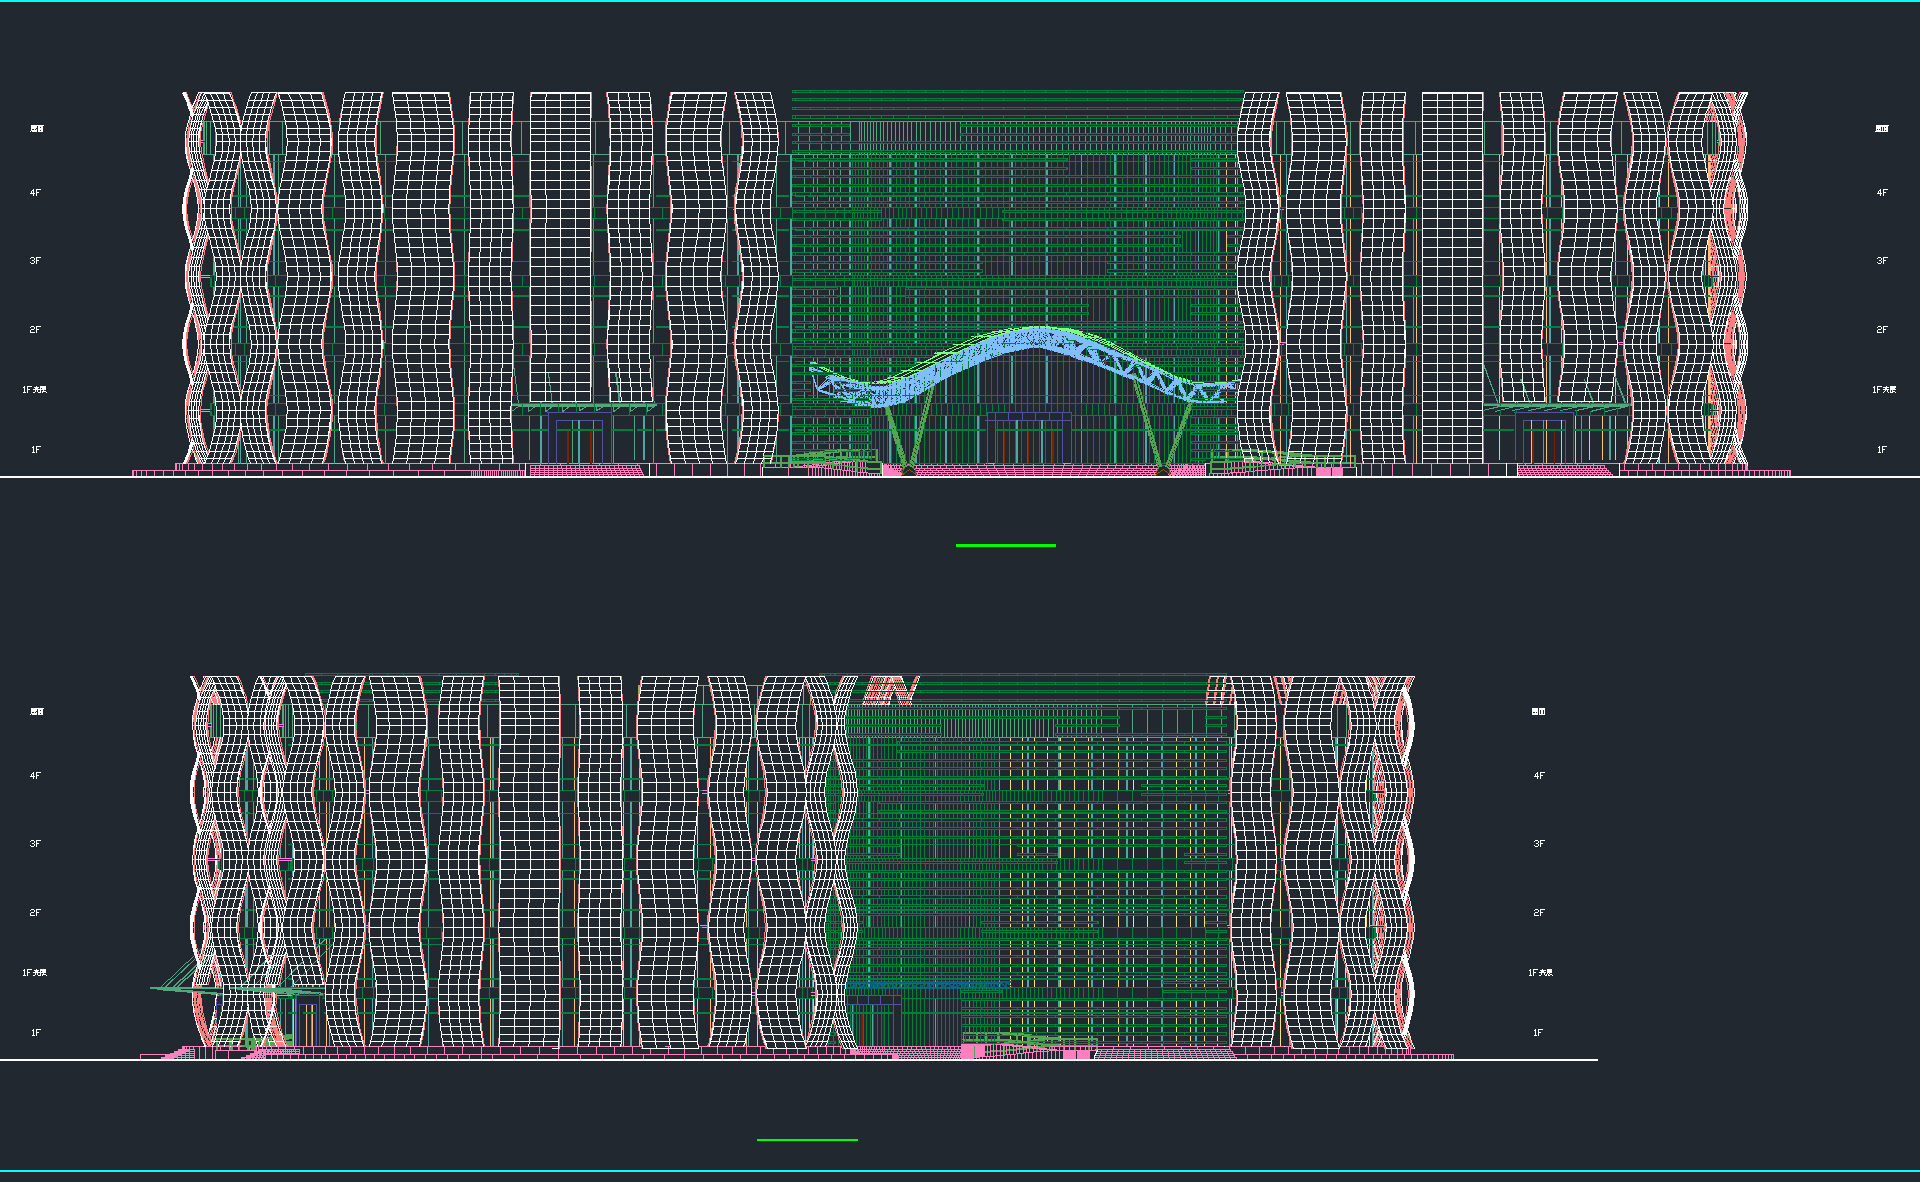The height and width of the screenshot is (1182, 1920).
Task: Select the 1F label right of lower elevation
Action: (x=1539, y=1033)
